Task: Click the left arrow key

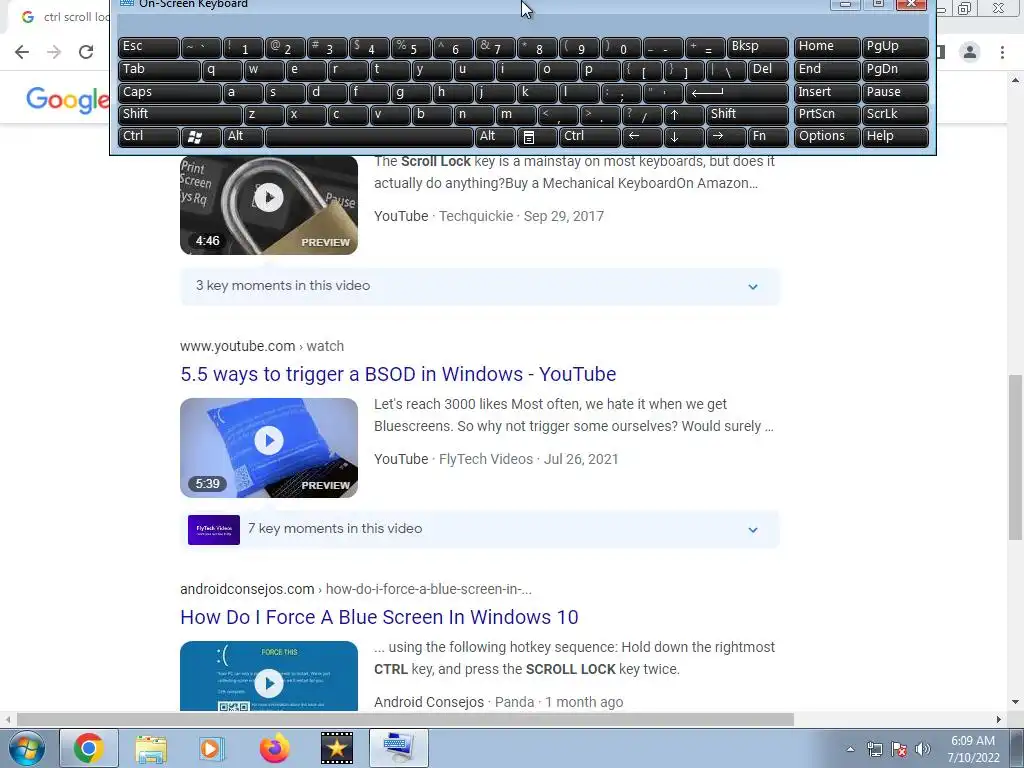Action: (x=642, y=136)
